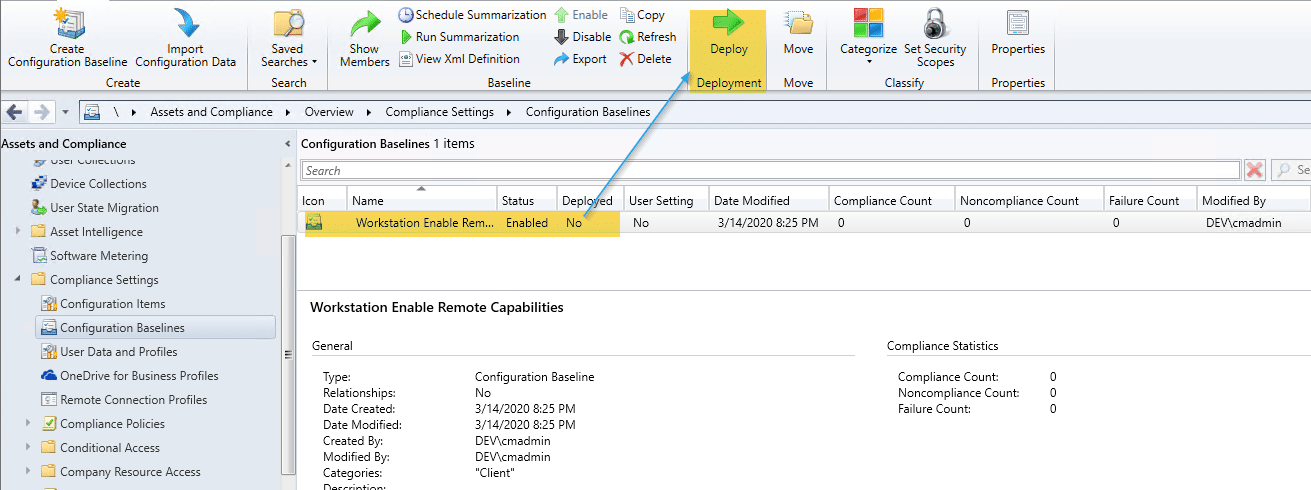1311x490 pixels.
Task: Click the Create Configuration Baseline icon
Action: tap(67, 23)
